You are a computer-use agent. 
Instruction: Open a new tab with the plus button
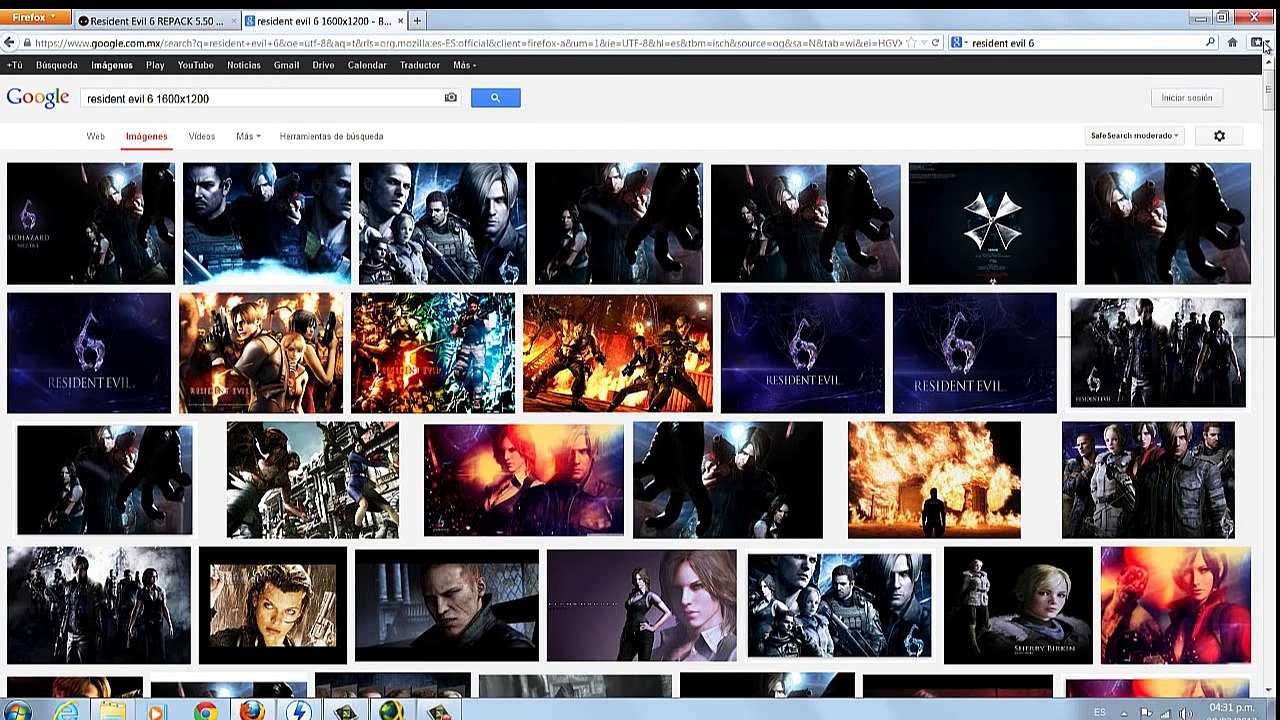417,20
